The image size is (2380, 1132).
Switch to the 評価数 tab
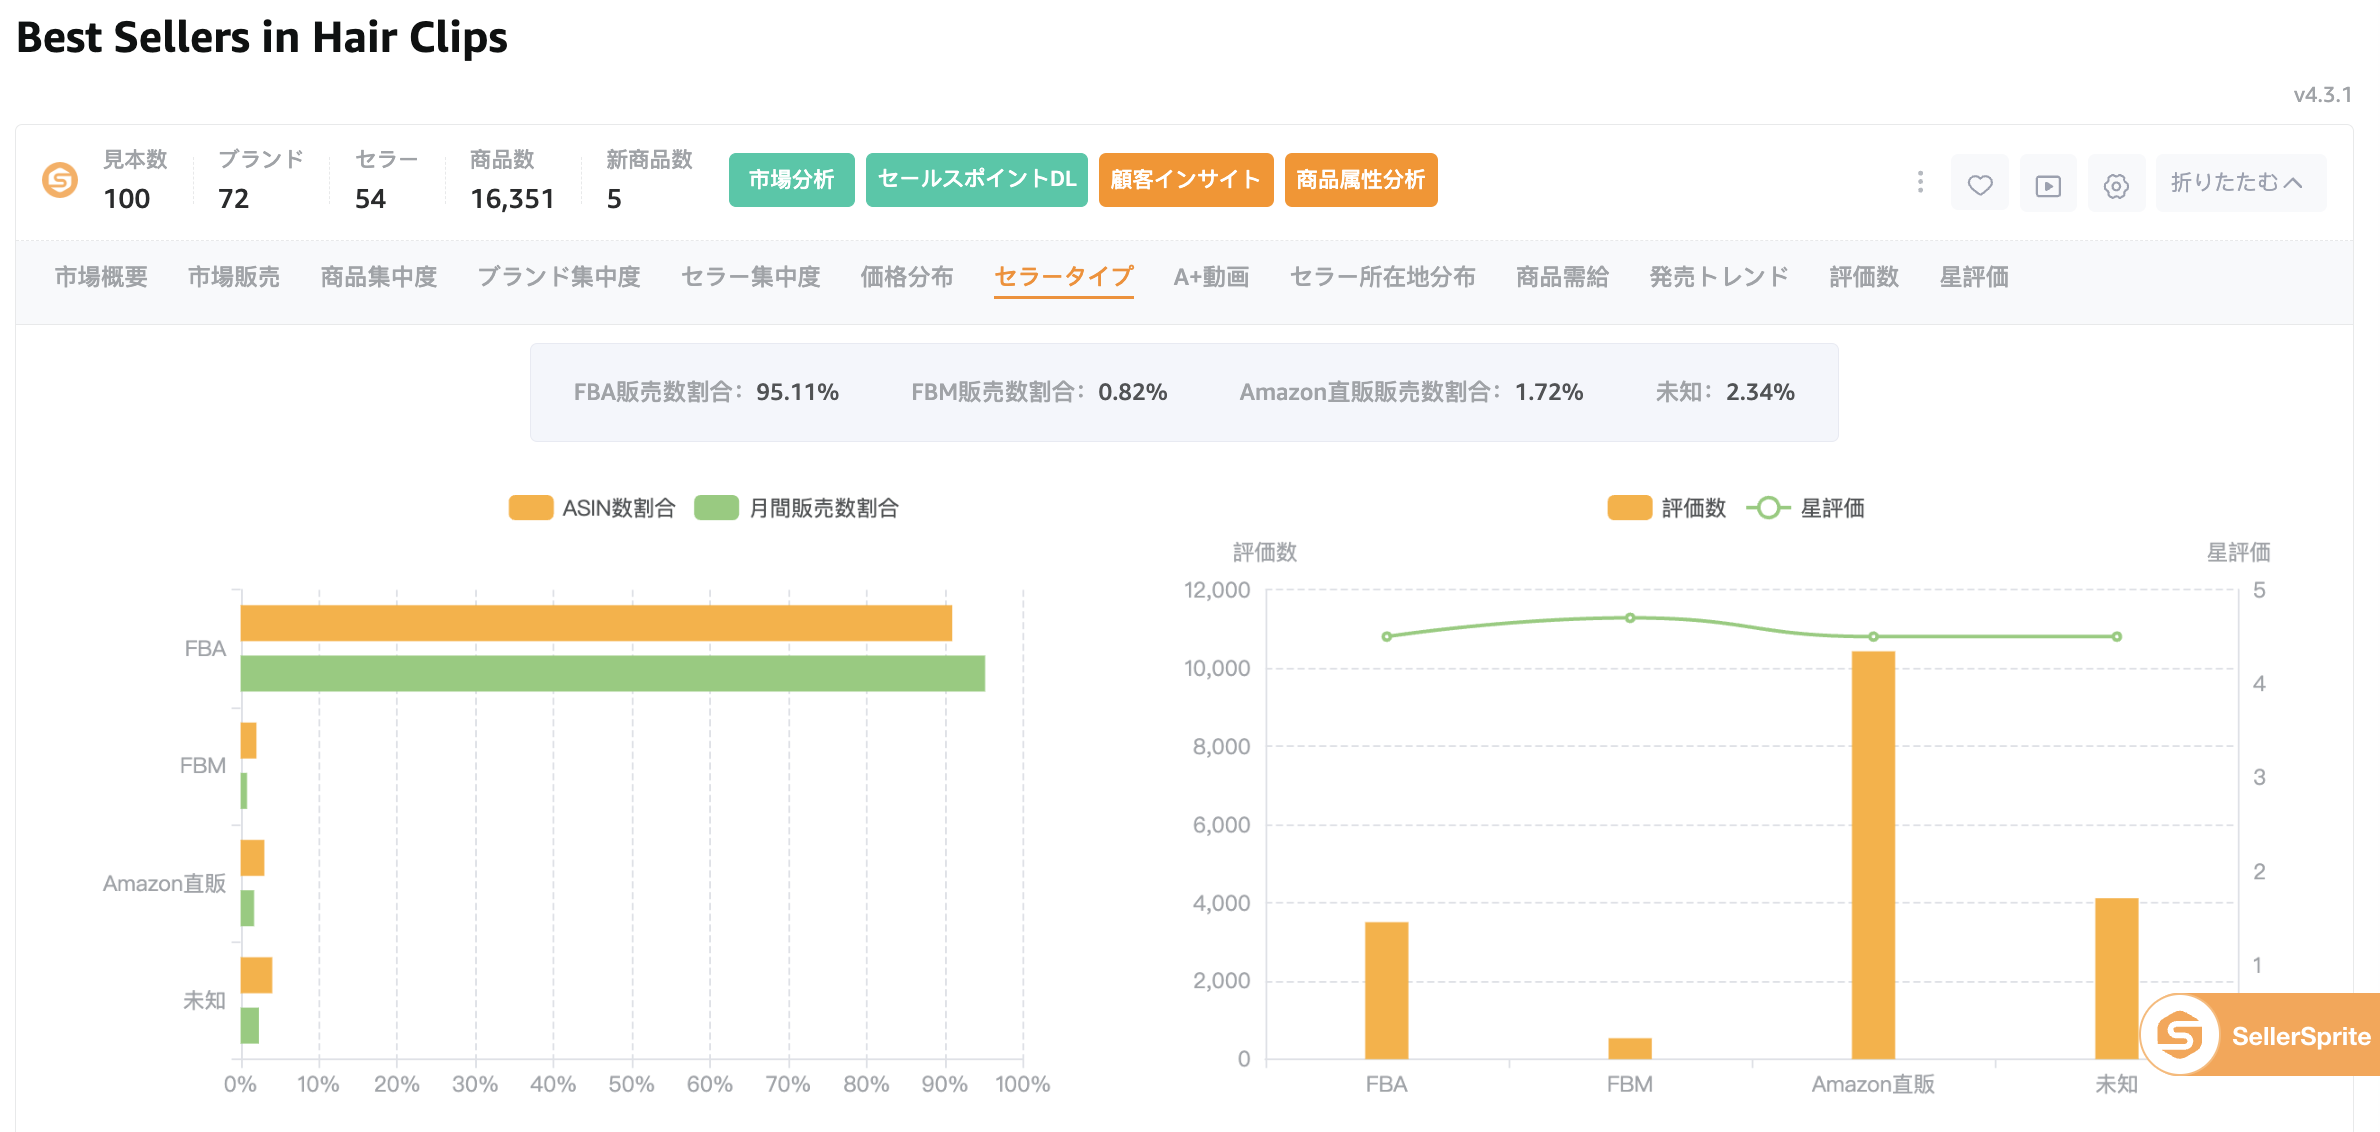[1864, 277]
